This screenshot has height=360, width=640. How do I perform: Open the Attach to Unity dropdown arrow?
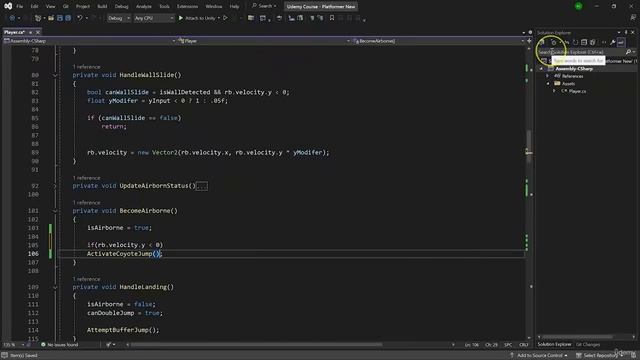coord(219,18)
